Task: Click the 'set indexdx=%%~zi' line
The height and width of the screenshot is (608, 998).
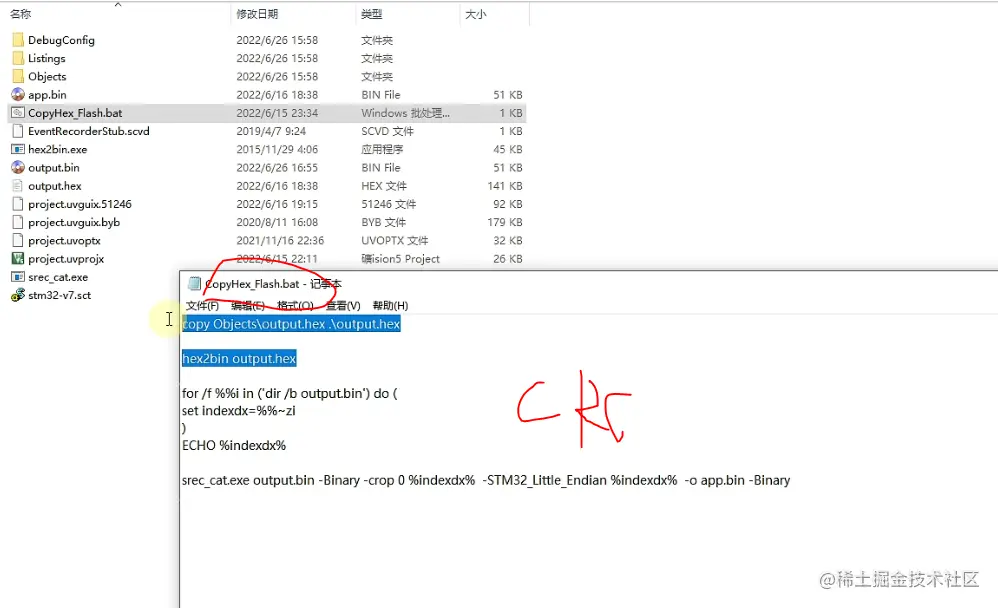Action: click(239, 411)
